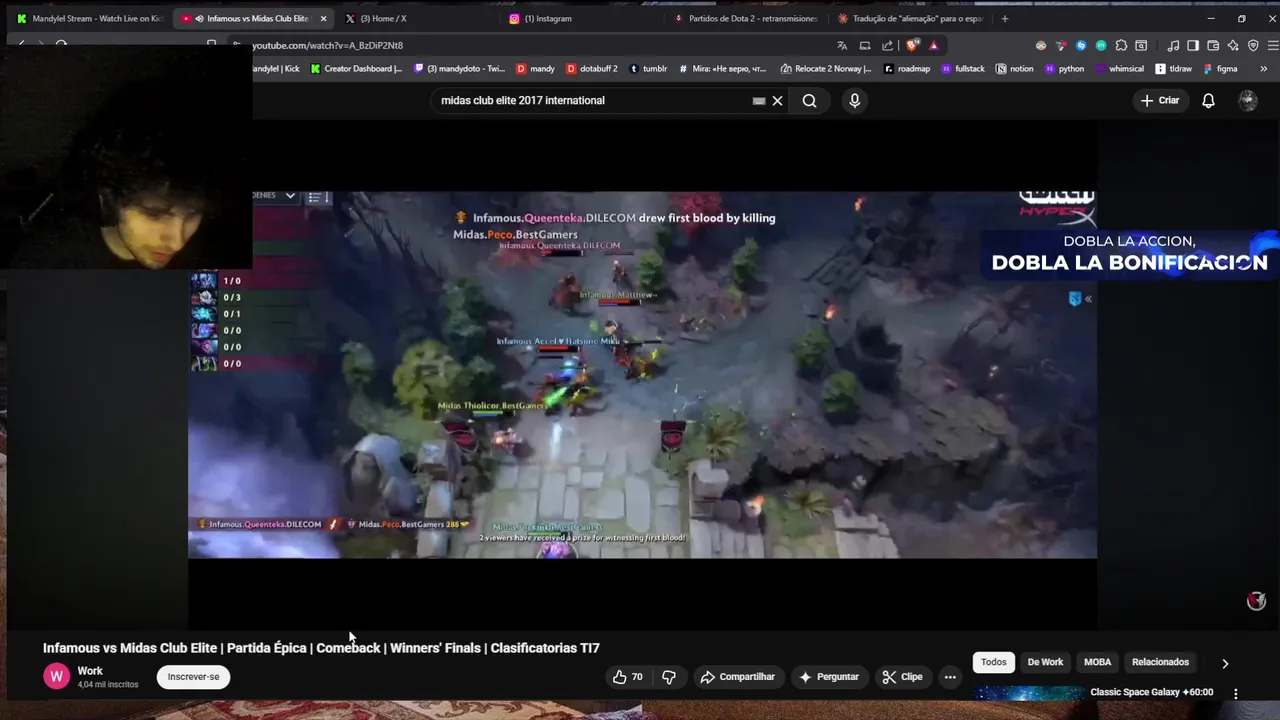
Task: Open the Brave VPN shield icon
Action: pos(1253,45)
